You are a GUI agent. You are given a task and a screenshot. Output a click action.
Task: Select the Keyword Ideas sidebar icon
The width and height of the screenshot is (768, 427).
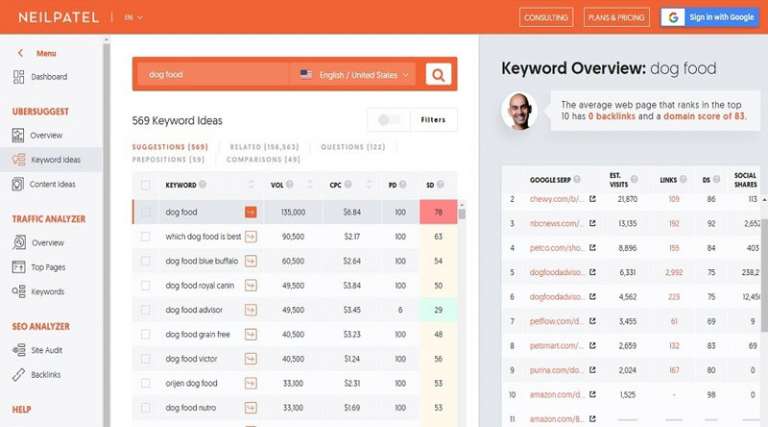tap(19, 160)
